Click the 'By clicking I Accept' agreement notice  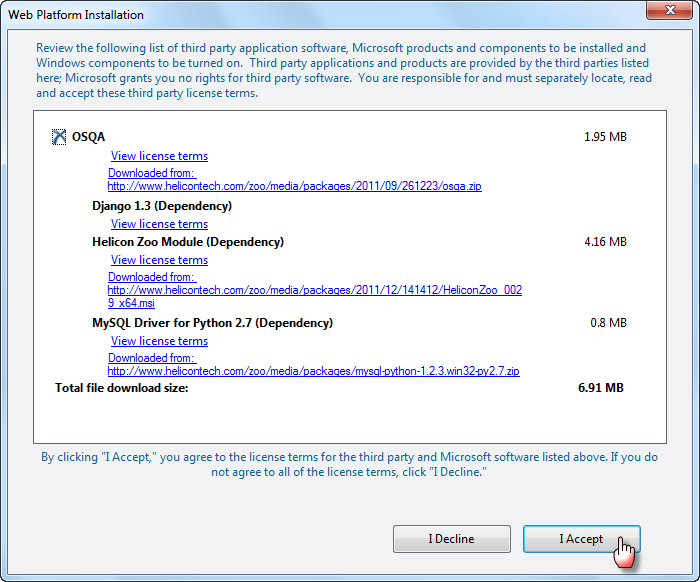click(349, 465)
